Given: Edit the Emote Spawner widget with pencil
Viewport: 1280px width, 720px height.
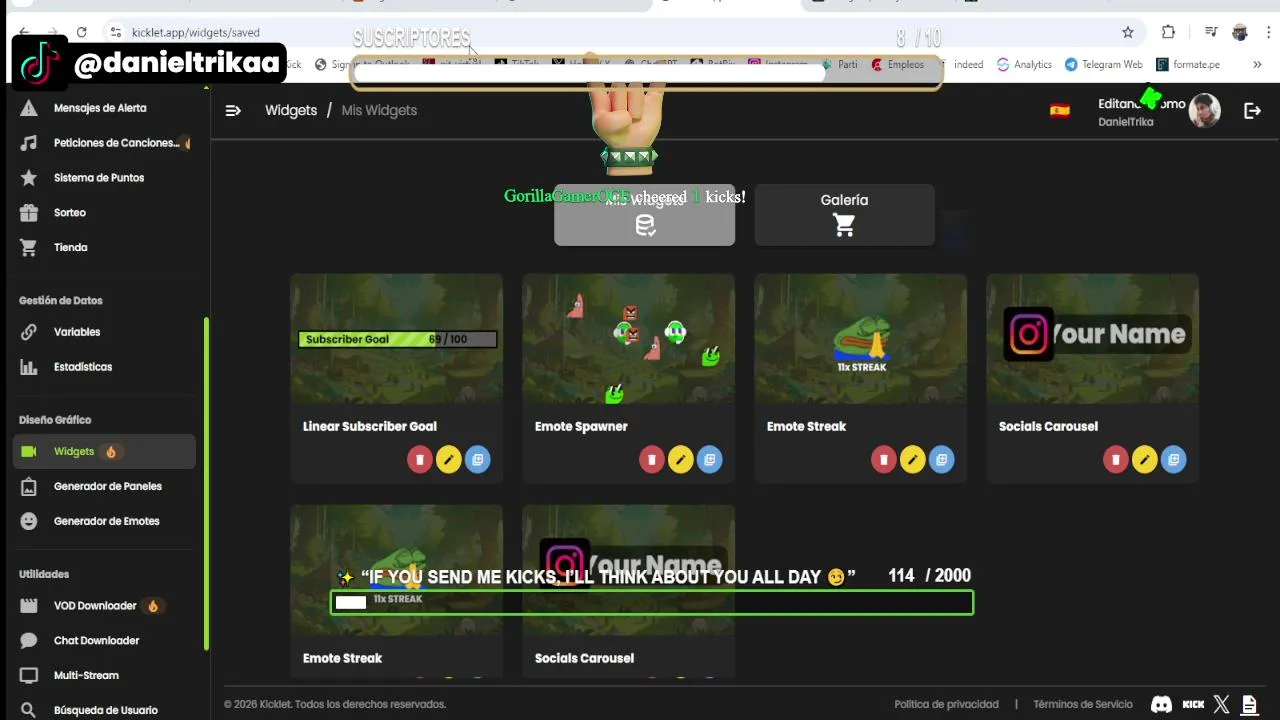Looking at the screenshot, I should 681,459.
